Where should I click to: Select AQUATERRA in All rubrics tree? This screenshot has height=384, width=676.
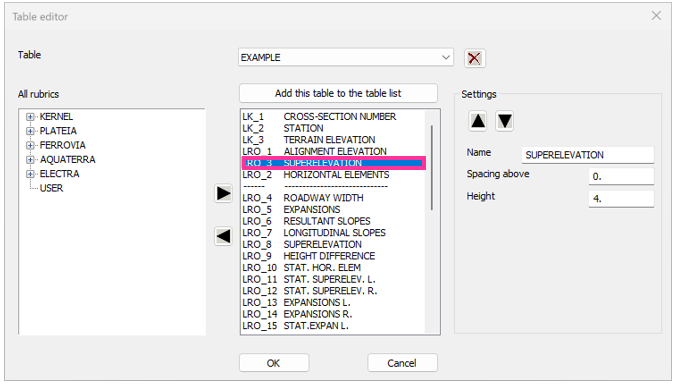click(x=67, y=159)
